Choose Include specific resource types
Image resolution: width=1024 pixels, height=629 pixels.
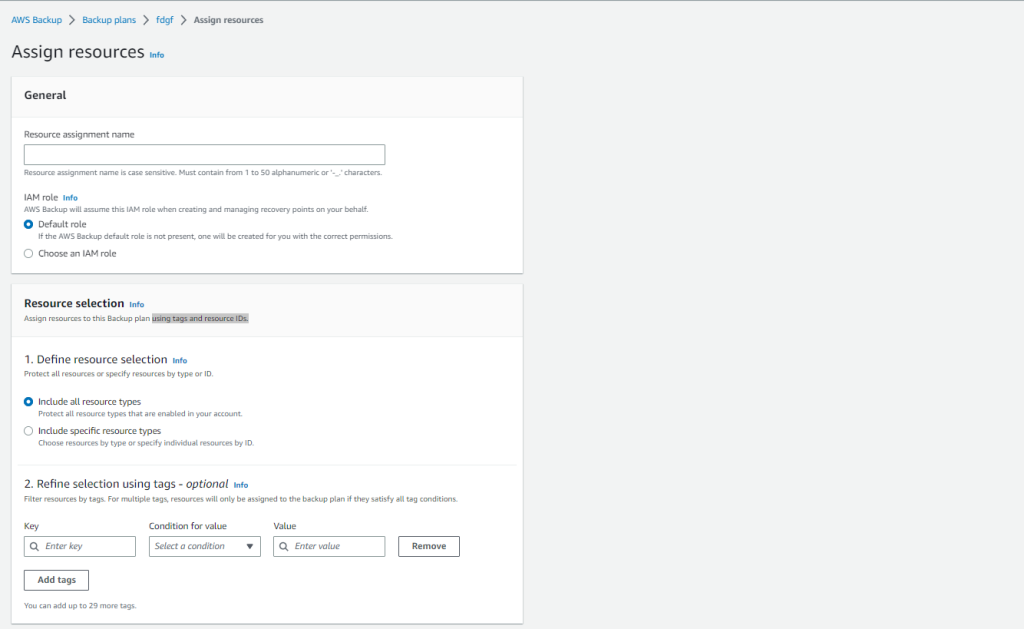click(x=29, y=431)
